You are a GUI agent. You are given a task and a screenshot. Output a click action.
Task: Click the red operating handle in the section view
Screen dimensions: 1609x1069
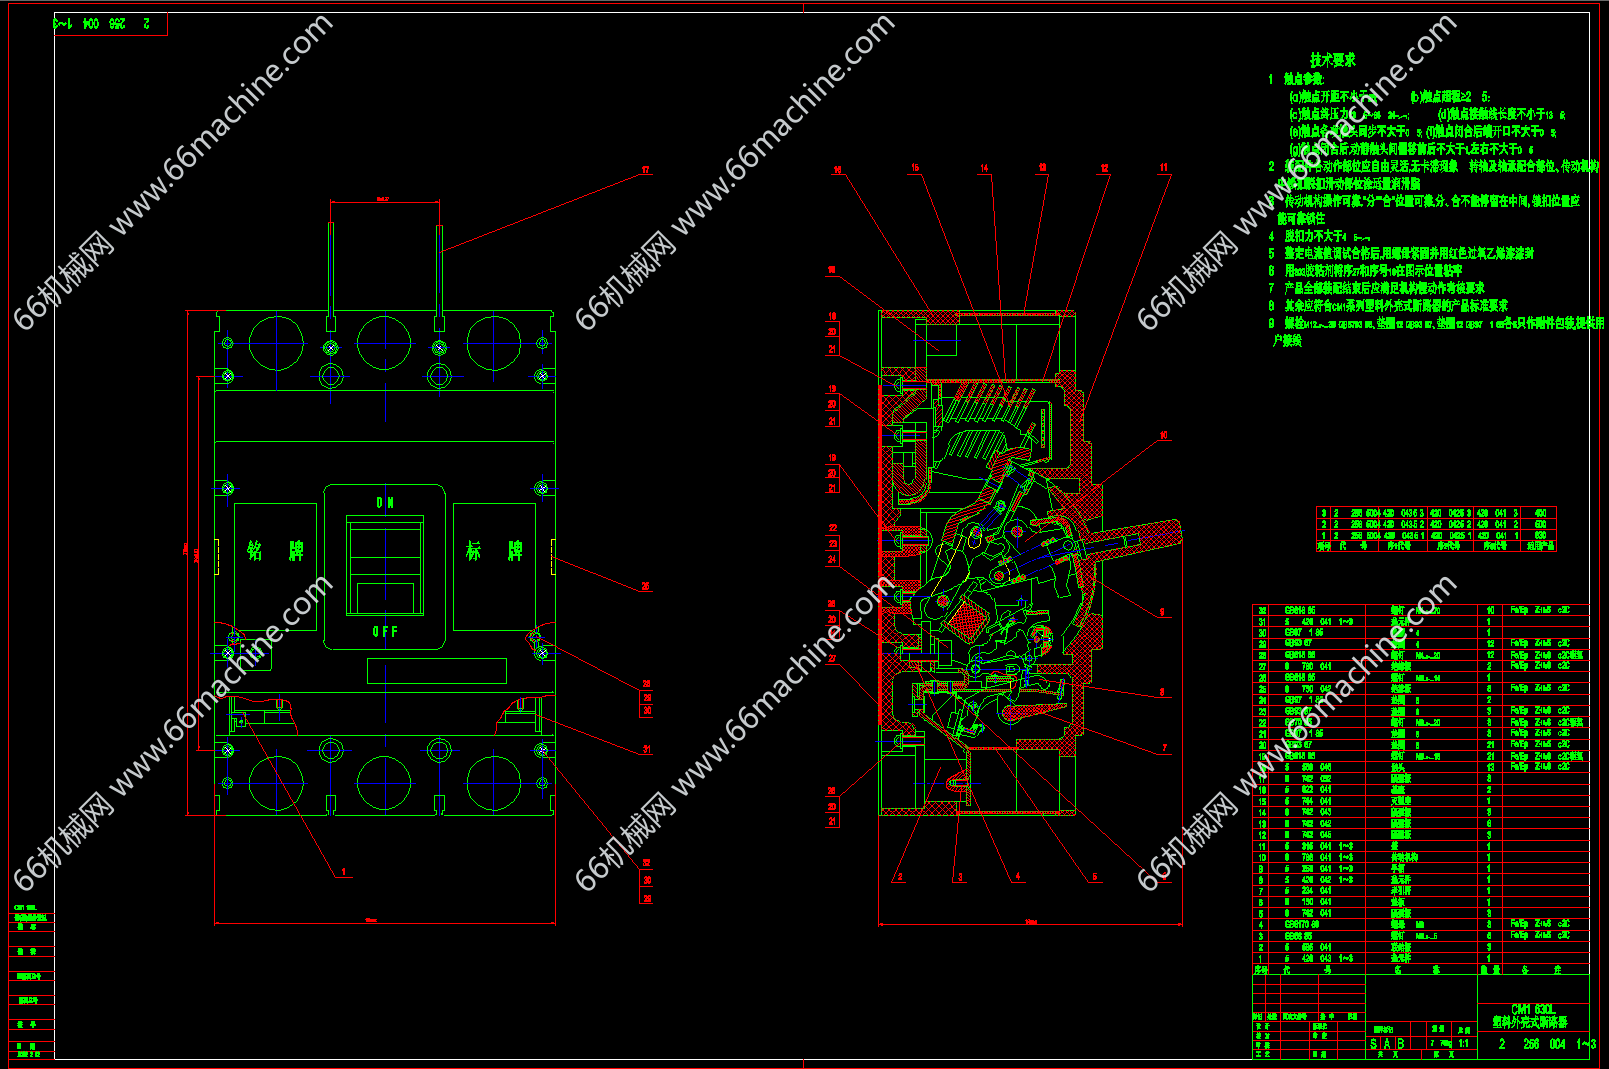1138,539
